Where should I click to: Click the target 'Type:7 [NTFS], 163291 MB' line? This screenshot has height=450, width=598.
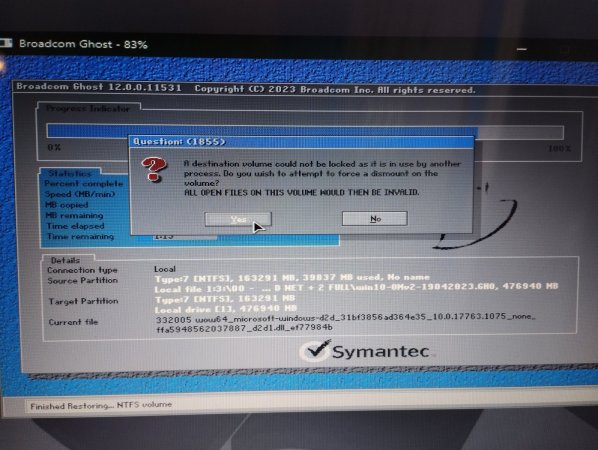pyautogui.click(x=225, y=298)
